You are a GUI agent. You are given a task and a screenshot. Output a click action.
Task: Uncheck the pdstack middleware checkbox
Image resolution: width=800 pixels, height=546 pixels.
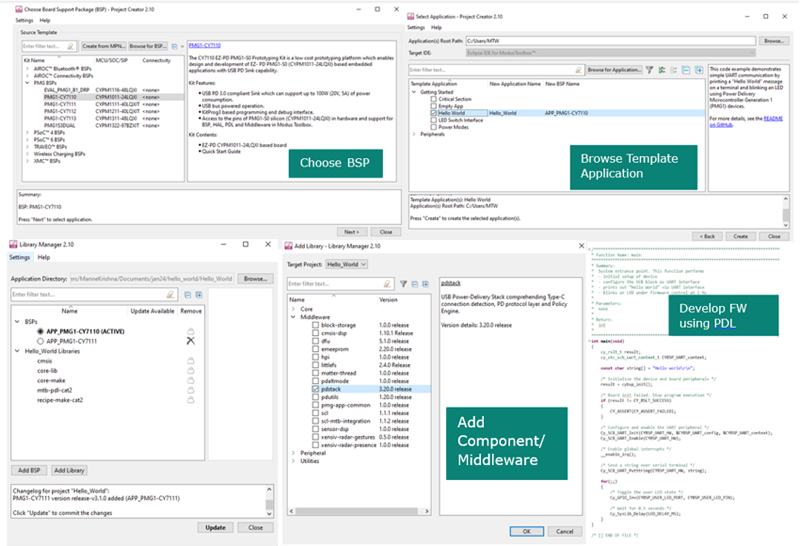pyautogui.click(x=315, y=389)
